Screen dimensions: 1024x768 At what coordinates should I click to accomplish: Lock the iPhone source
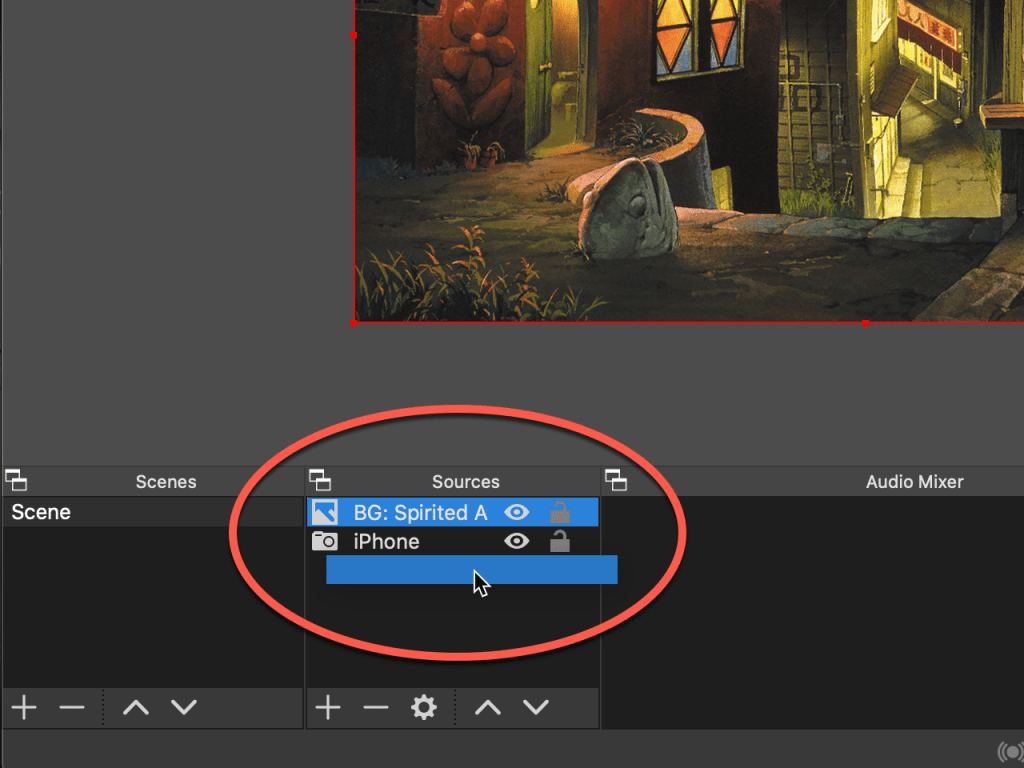[x=560, y=541]
